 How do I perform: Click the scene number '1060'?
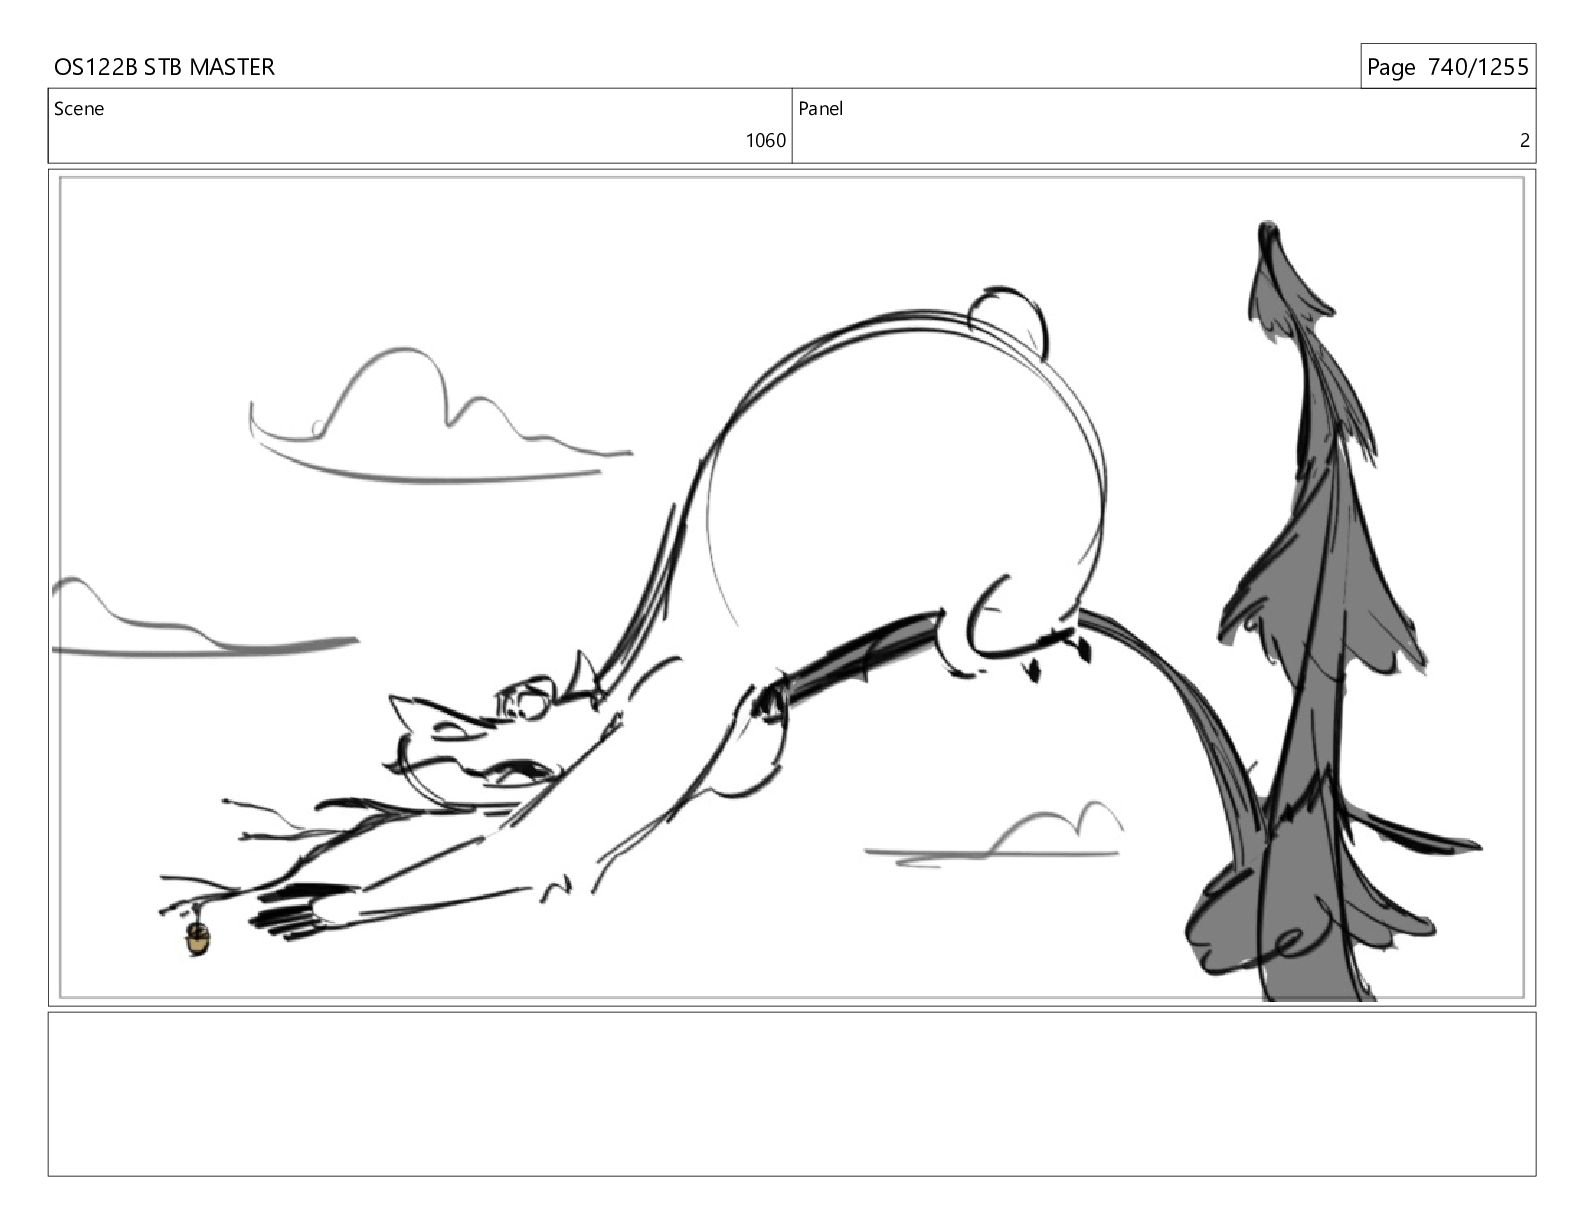pyautogui.click(x=766, y=141)
